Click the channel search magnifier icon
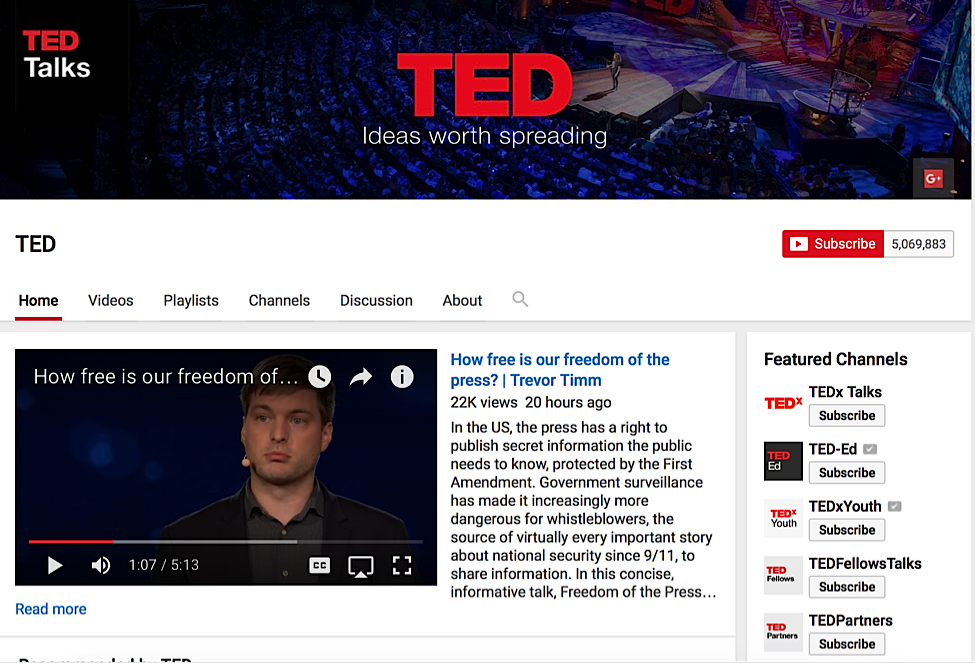Image resolution: width=975 pixels, height=663 pixels. click(520, 299)
